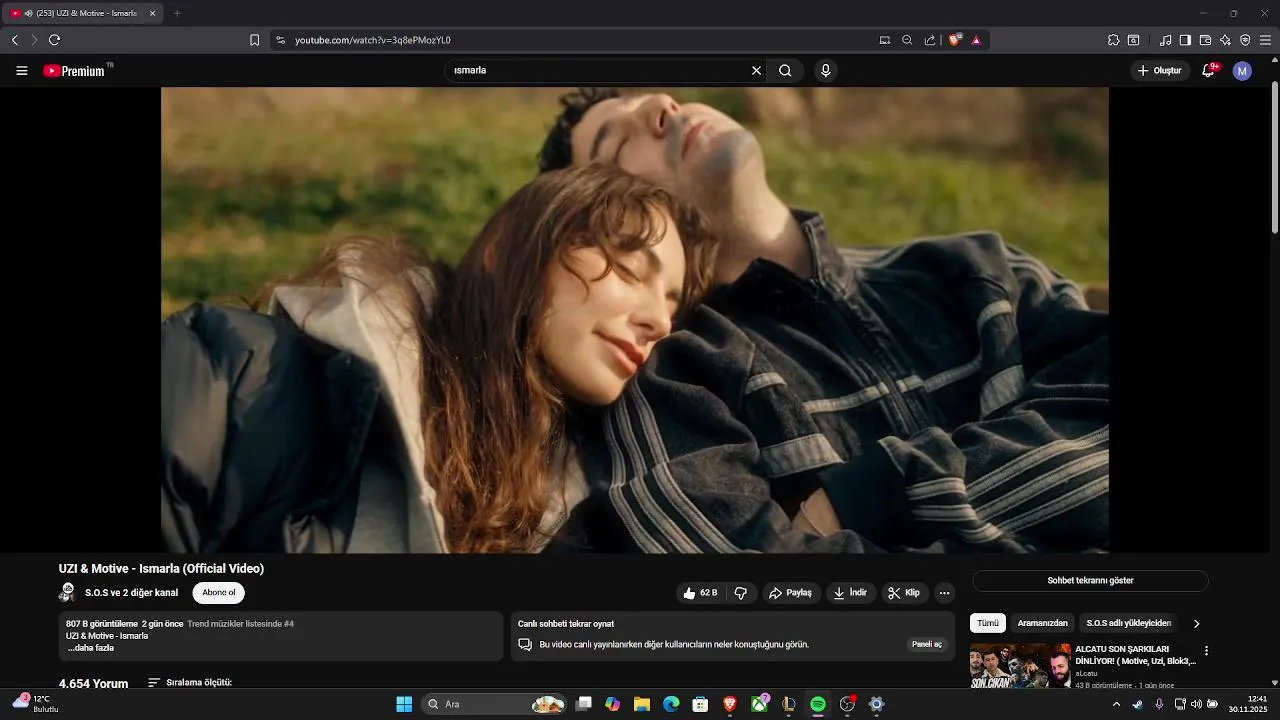Open the Sıralama ölçütü sort dropdown
Image resolution: width=1280 pixels, height=720 pixels.
point(190,683)
